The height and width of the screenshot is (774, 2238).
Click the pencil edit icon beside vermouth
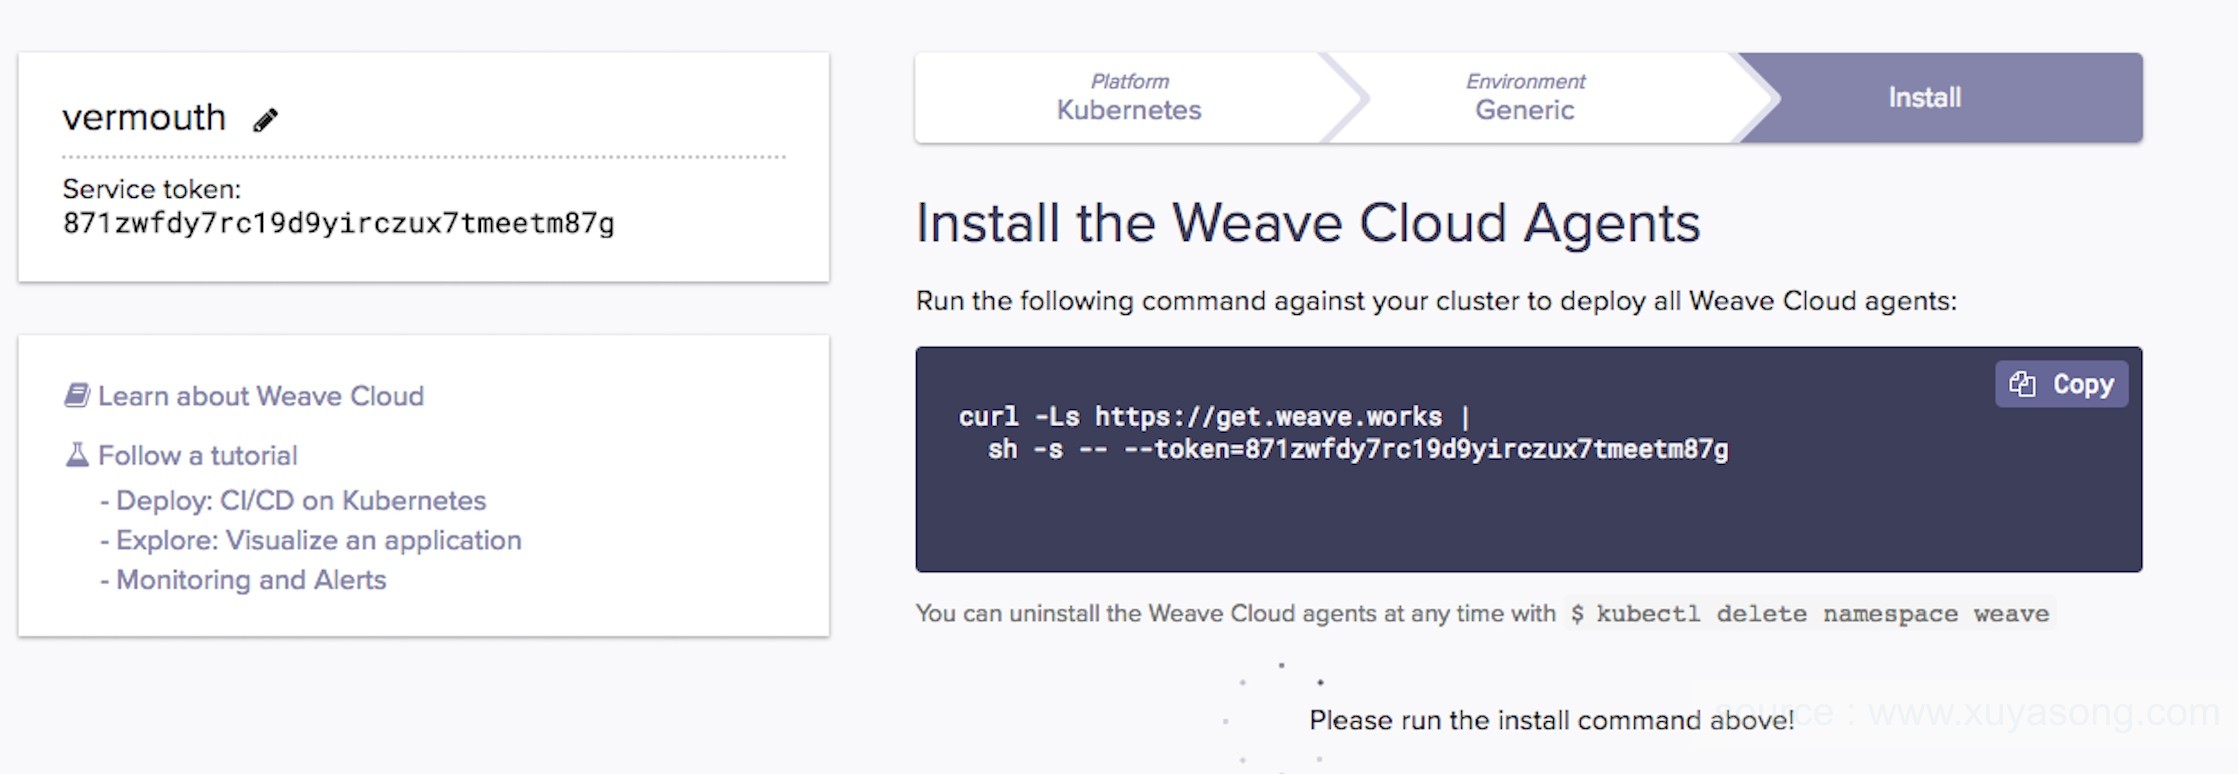(x=265, y=120)
